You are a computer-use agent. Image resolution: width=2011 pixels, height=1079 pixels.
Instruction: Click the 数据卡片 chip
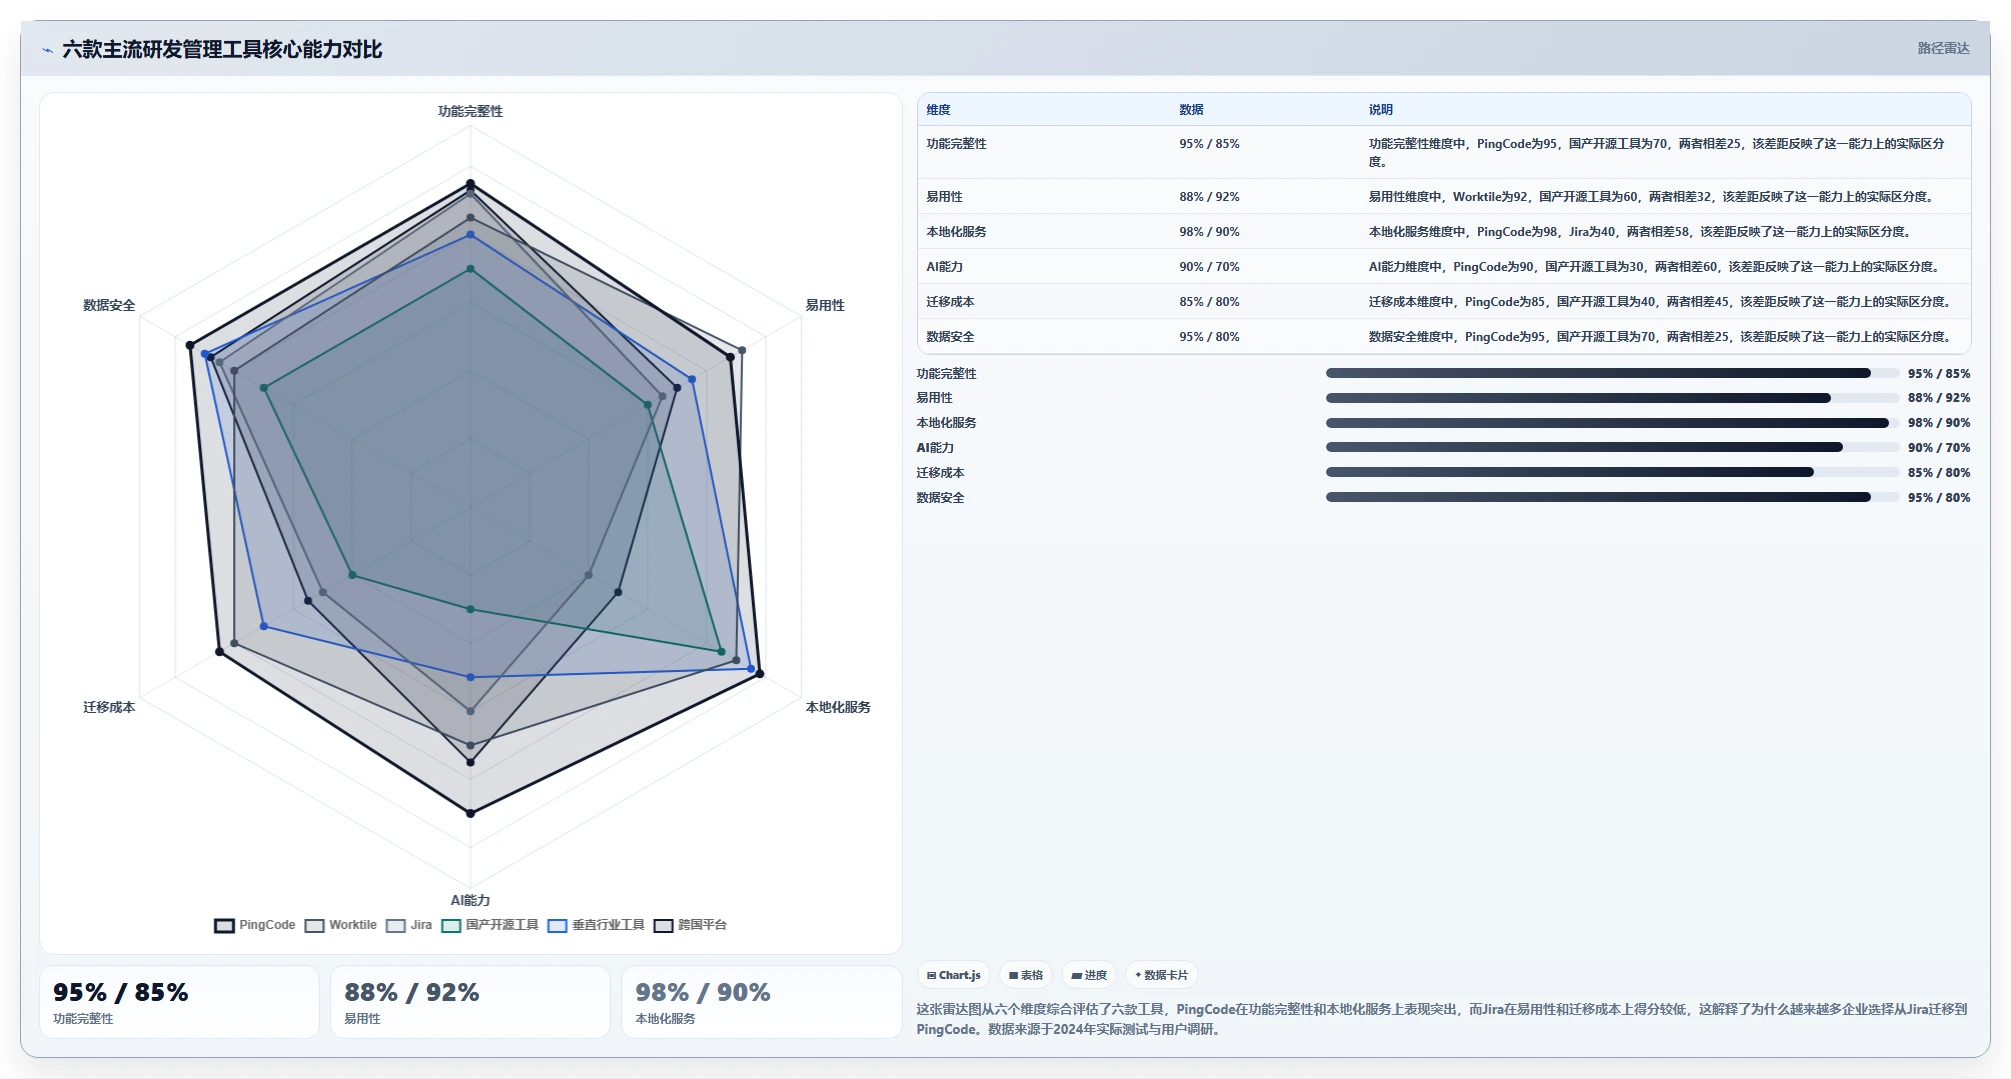1162,975
